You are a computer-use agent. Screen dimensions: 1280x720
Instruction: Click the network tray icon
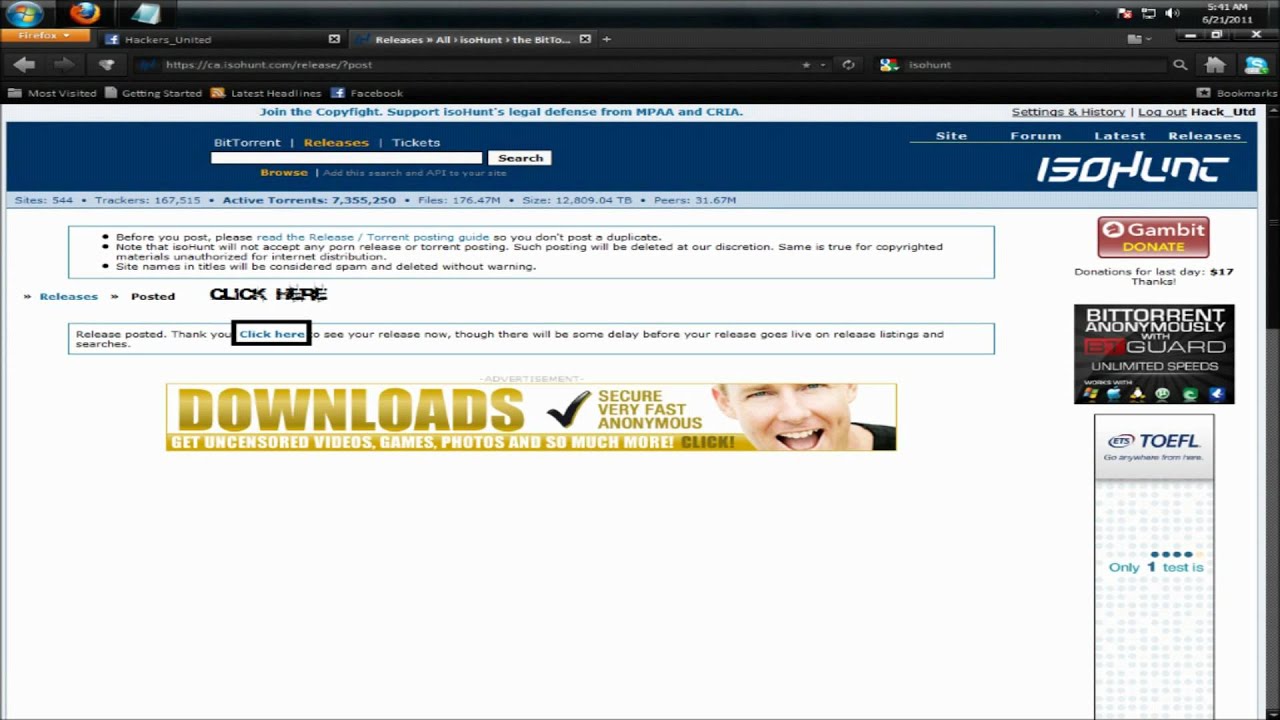click(1149, 14)
